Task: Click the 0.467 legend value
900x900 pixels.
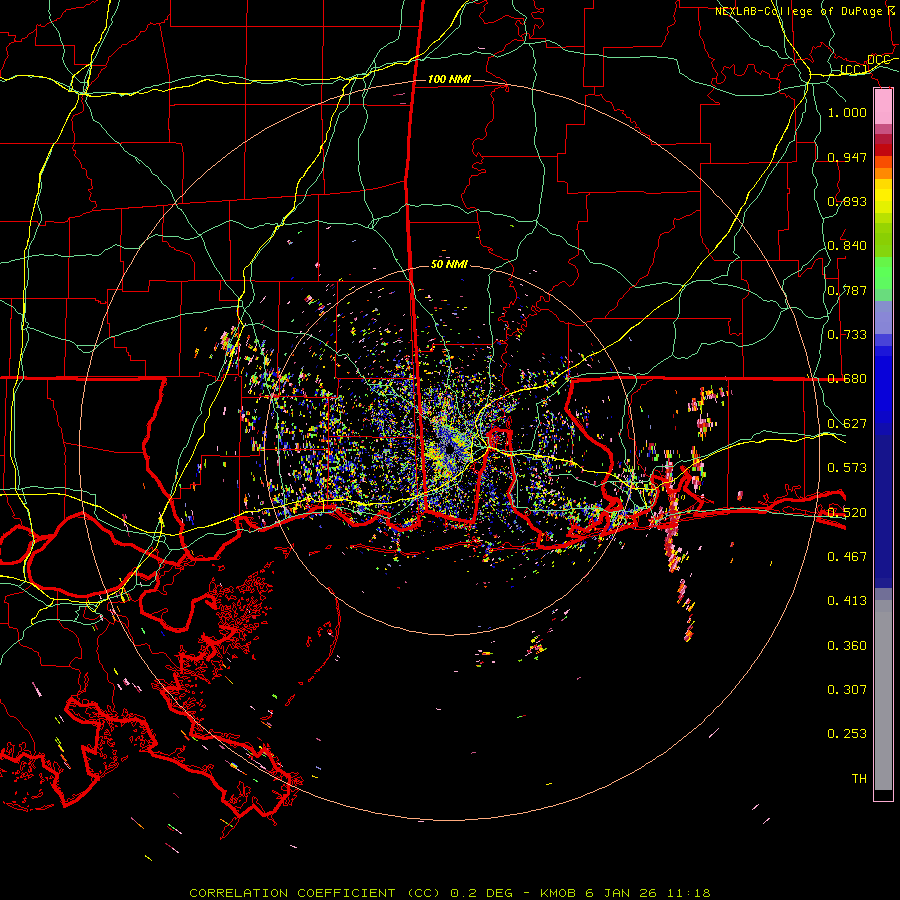Action: click(x=847, y=556)
